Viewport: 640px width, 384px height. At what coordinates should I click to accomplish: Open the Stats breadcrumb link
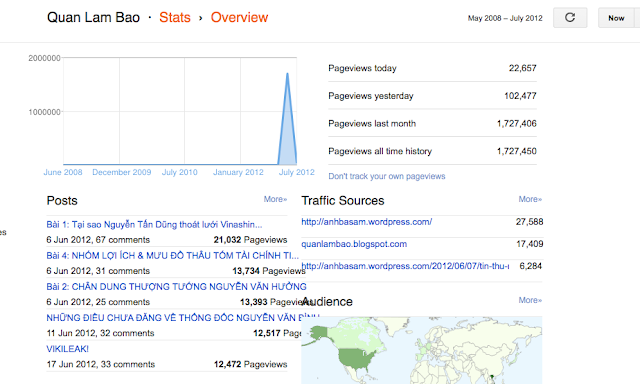(x=175, y=18)
